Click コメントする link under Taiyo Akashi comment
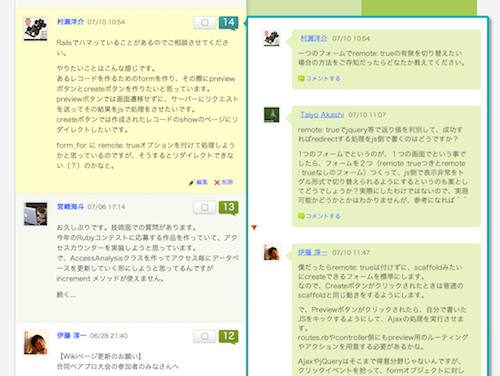 323,216
